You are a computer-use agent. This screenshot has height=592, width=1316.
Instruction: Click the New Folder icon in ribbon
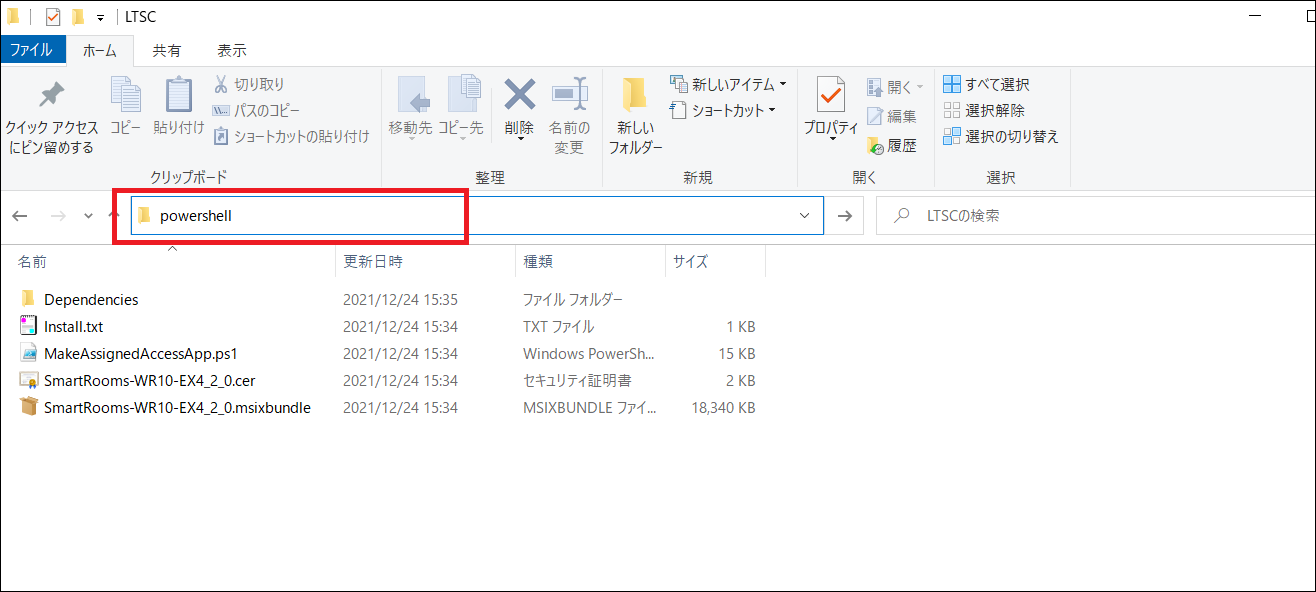(x=635, y=97)
